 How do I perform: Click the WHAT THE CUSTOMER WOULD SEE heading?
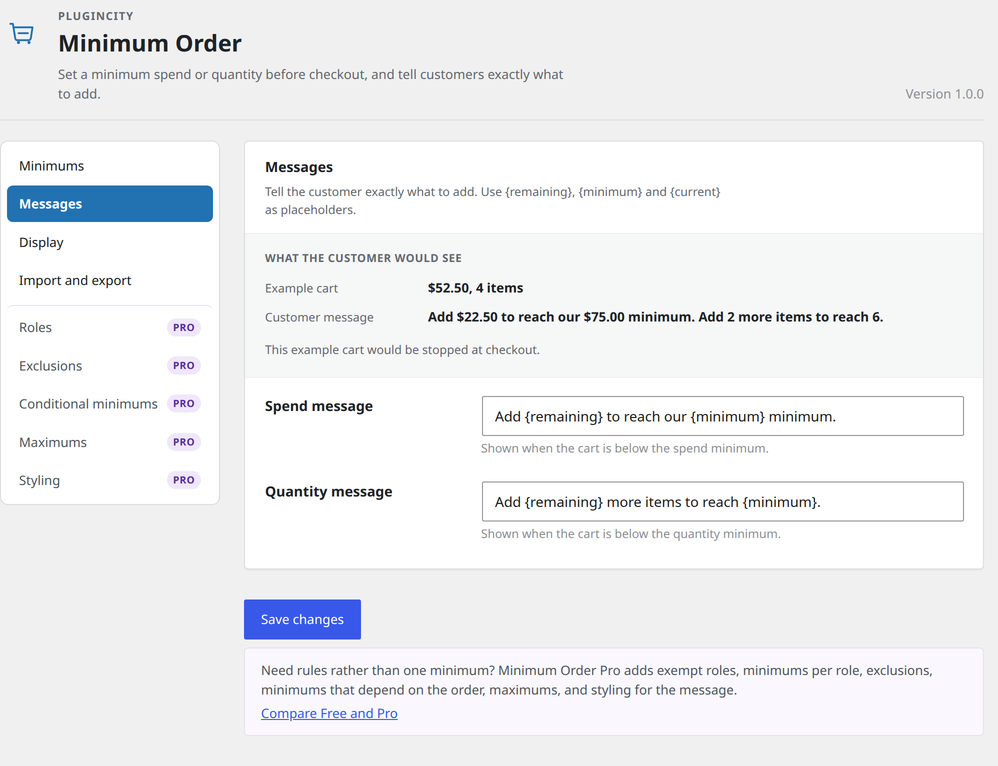click(x=363, y=258)
